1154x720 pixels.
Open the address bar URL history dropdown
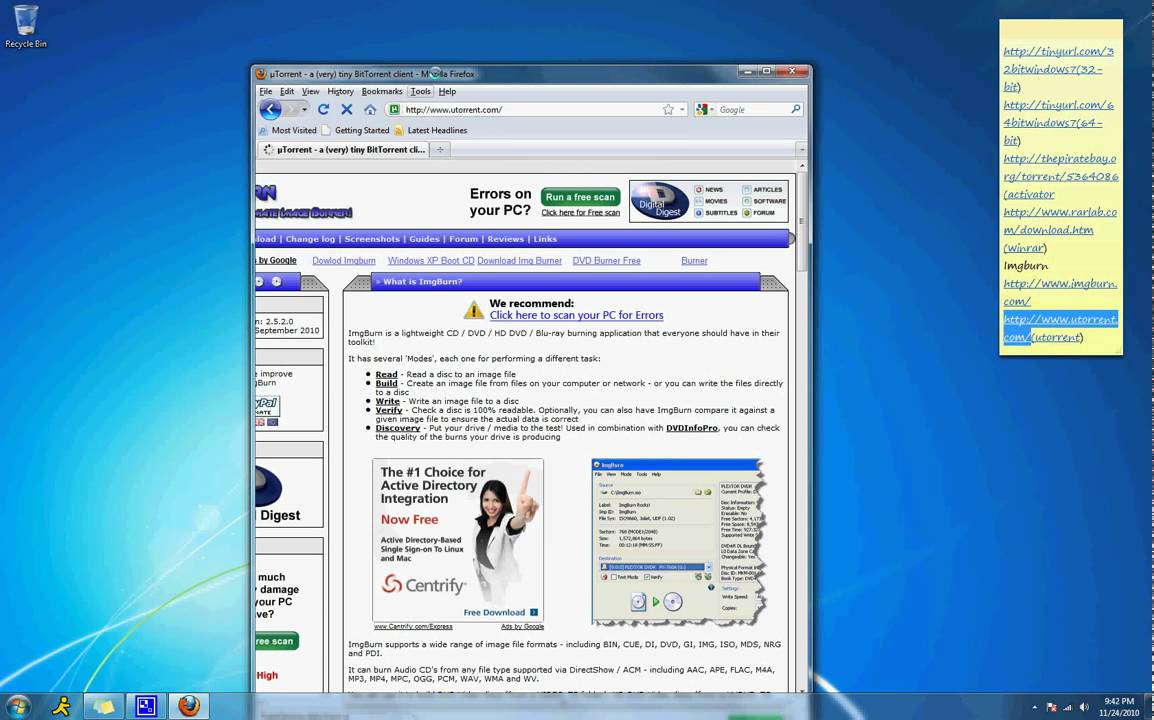click(682, 110)
